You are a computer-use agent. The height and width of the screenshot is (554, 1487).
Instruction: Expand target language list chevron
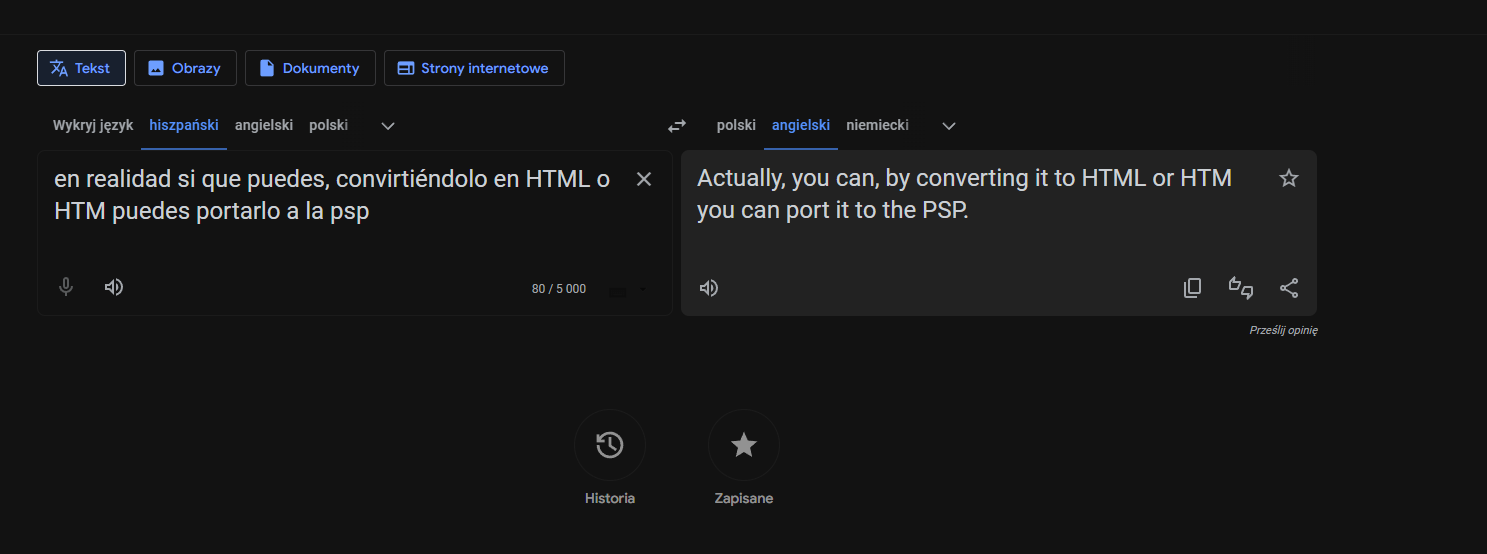coord(950,126)
